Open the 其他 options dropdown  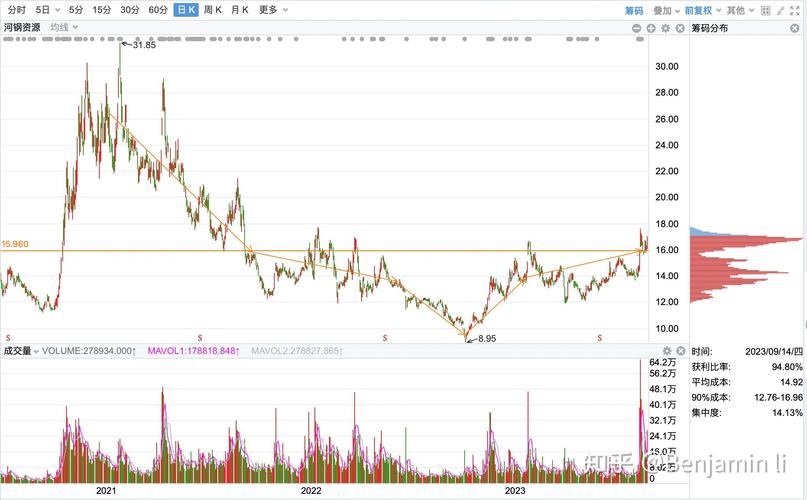point(740,10)
